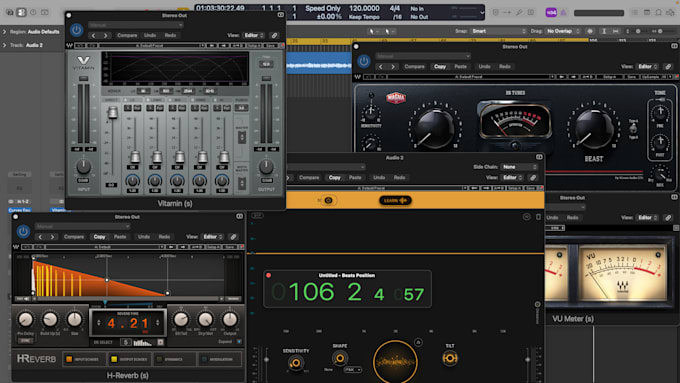Toggle Modulation section in H-Reverb
680x383 pixels.
click(x=219, y=359)
